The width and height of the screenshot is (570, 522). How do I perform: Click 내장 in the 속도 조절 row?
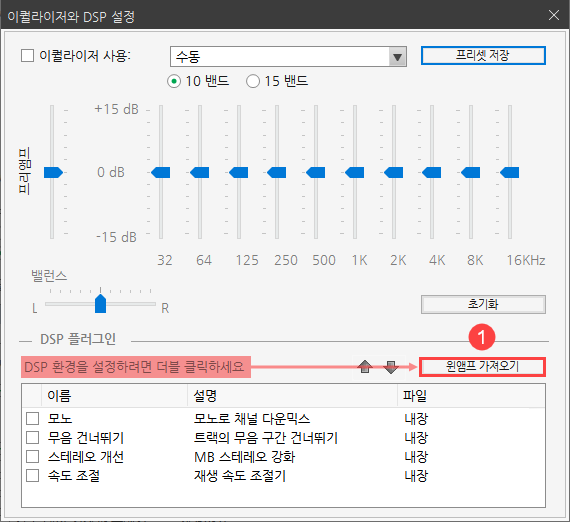[416, 475]
